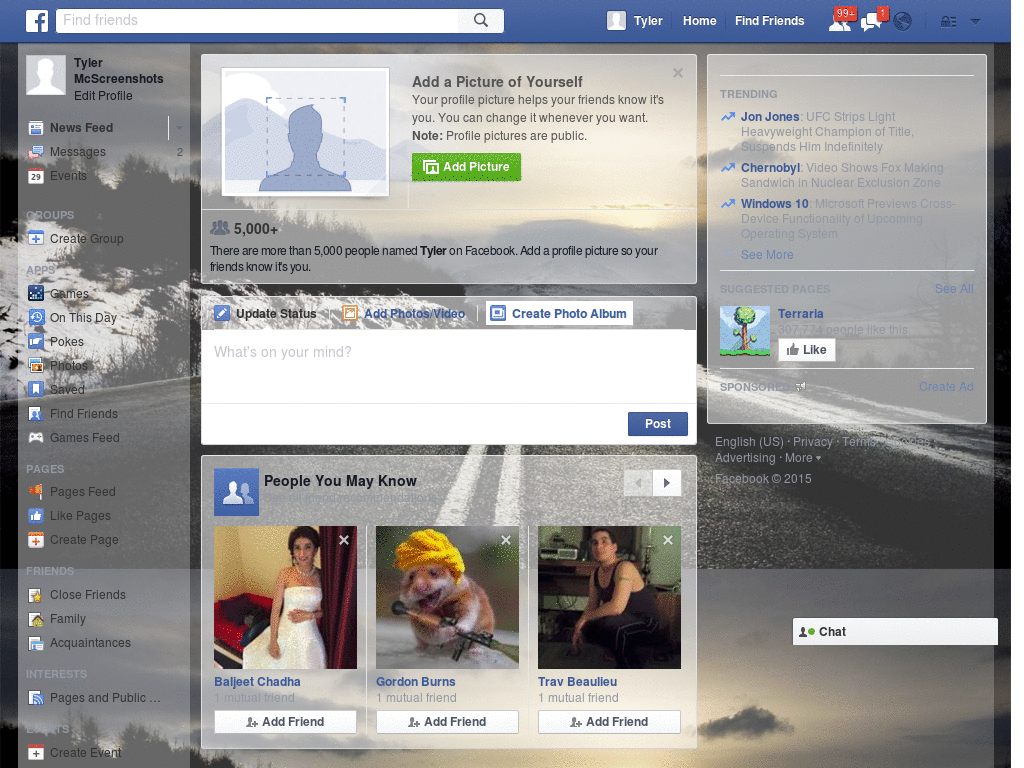Open Acquaintances list
This screenshot has width=1024, height=768.
point(90,643)
